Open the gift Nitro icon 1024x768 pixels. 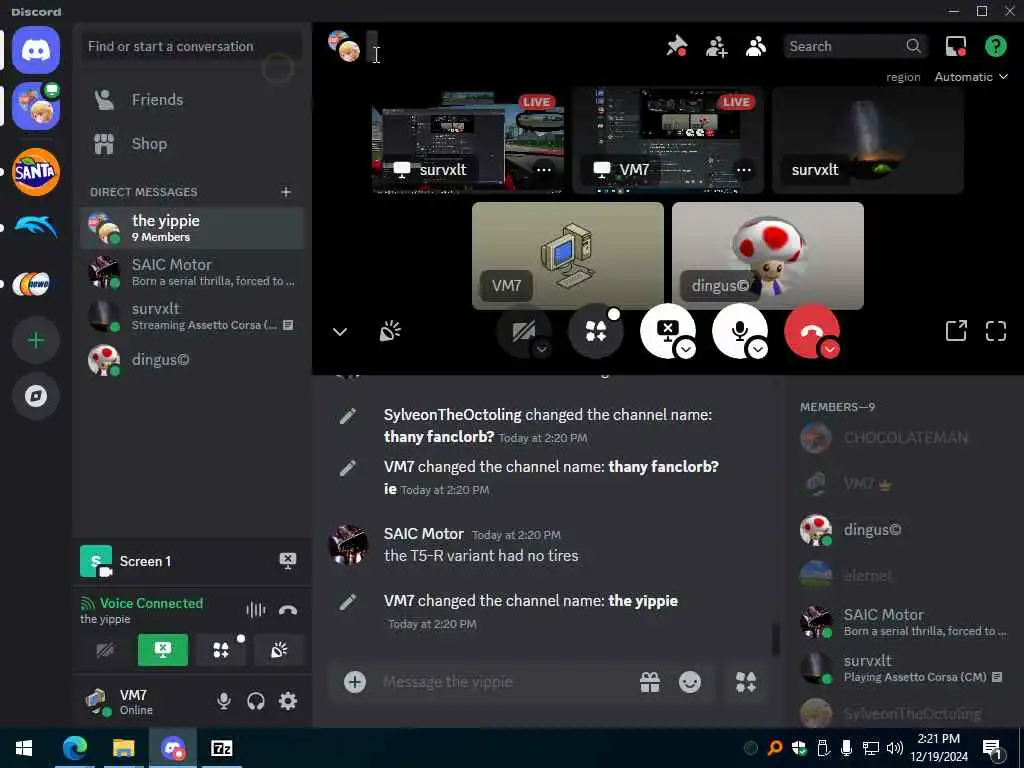point(650,682)
